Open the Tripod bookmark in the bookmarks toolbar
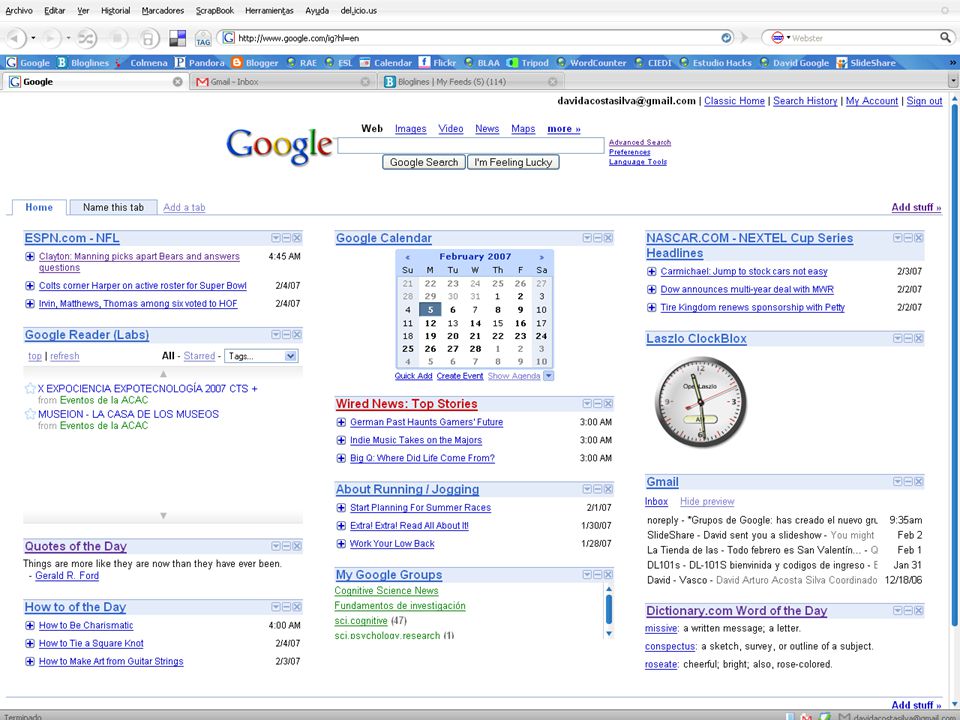Screen dimensions: 960x720 click(x=528, y=62)
